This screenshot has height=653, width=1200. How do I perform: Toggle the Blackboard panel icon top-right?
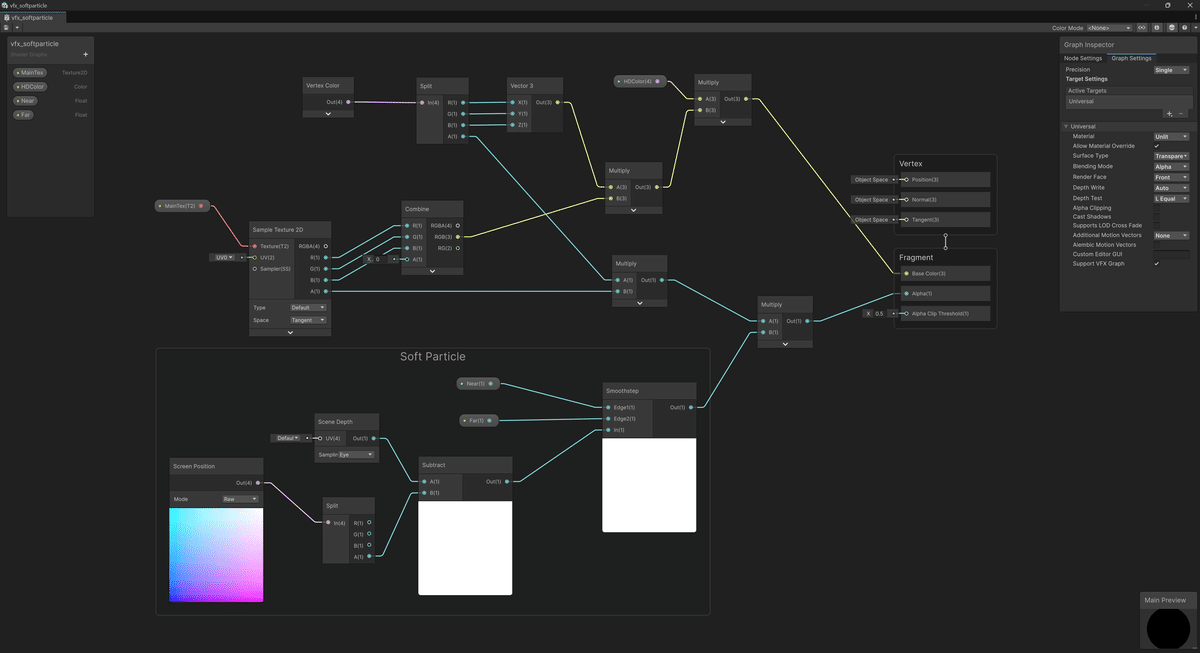(x=1157, y=27)
